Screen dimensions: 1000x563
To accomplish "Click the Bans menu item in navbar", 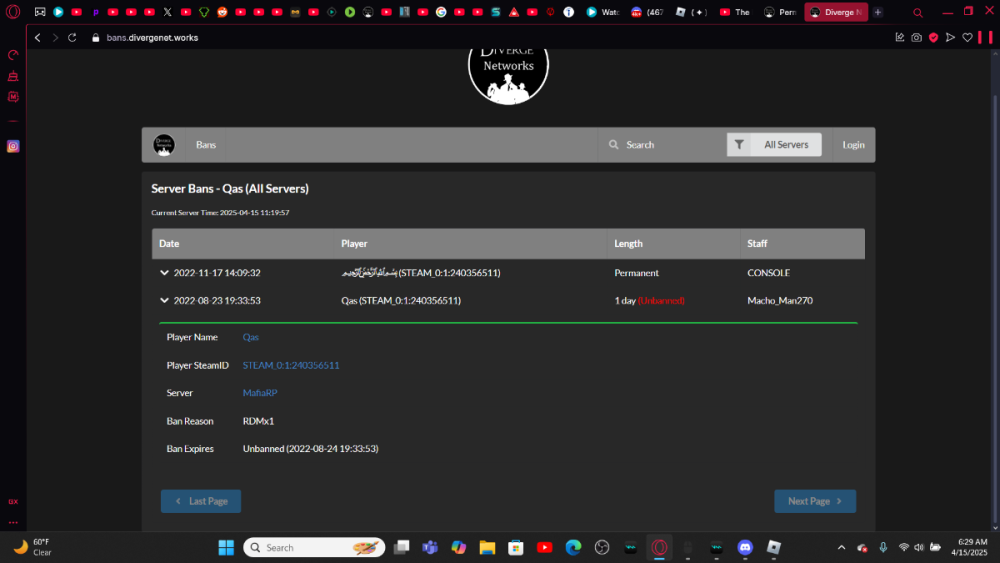I will click(206, 145).
